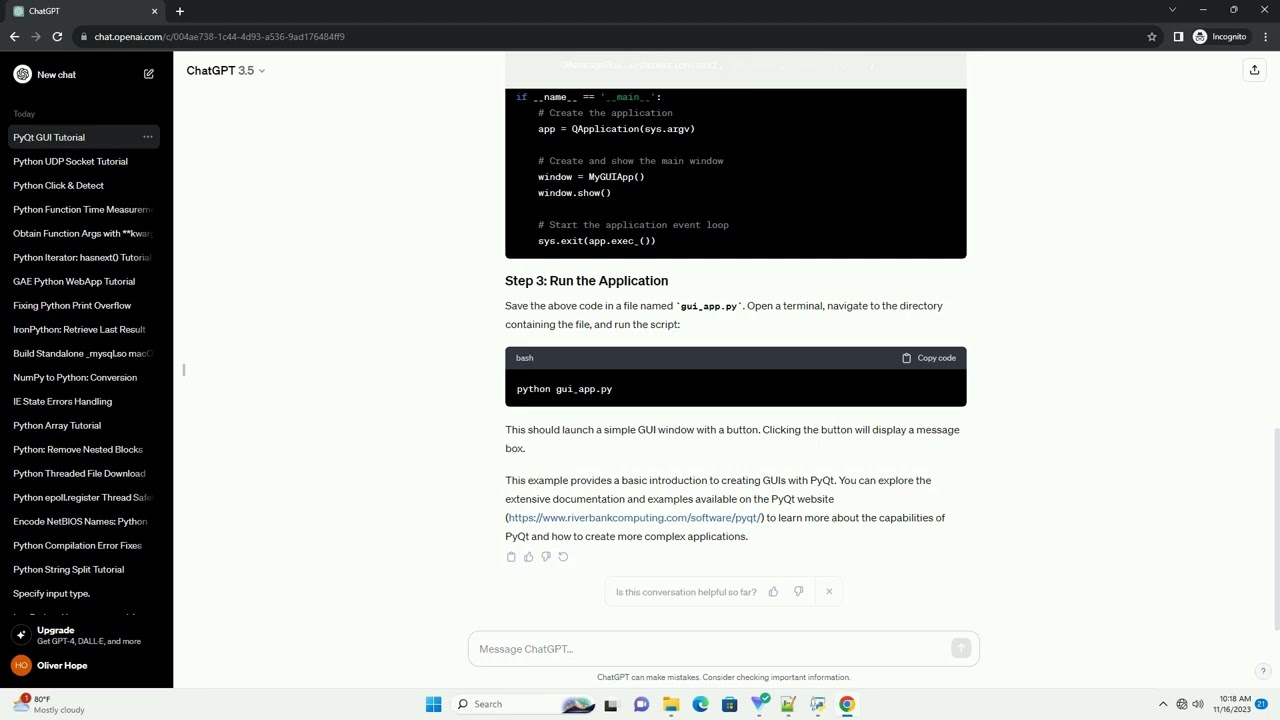1280x720 pixels.
Task: Open Python String Split Tutorial chat
Action: click(x=86, y=569)
